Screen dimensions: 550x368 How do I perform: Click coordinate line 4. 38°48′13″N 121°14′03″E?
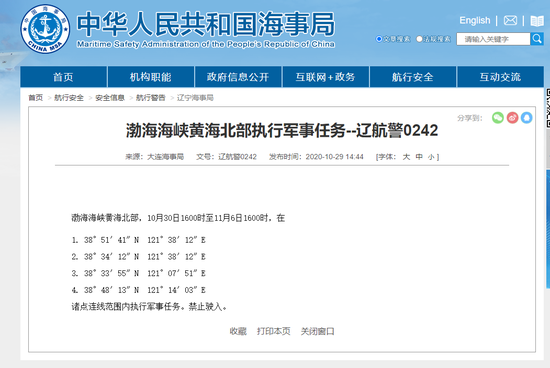click(139, 290)
